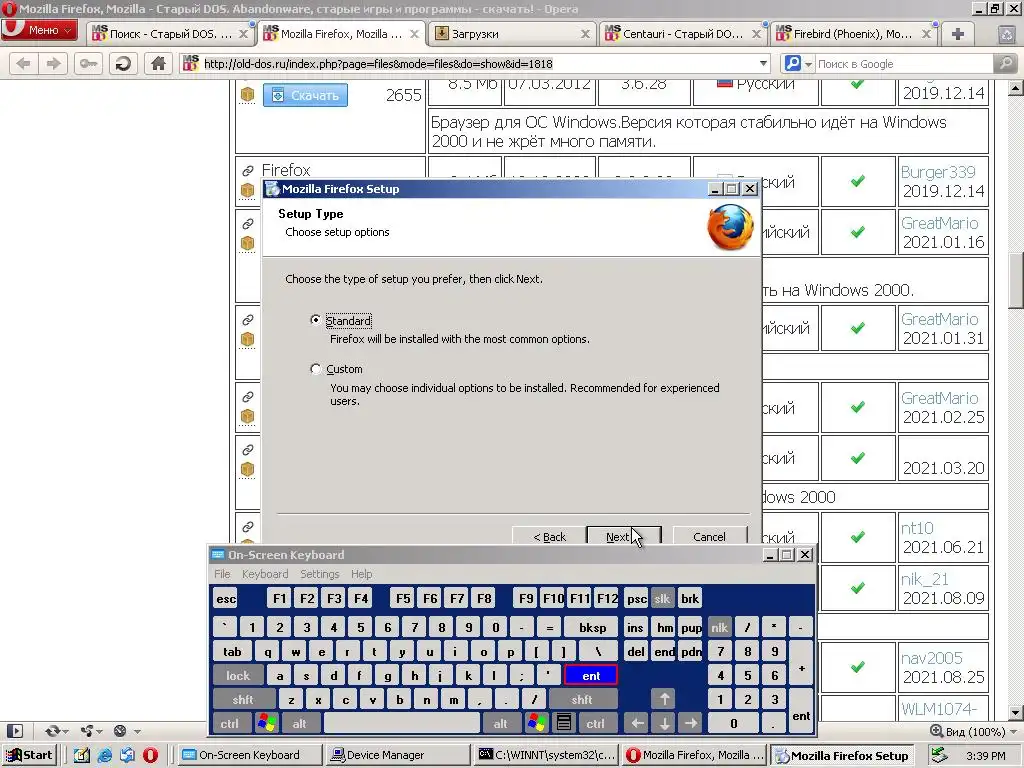The width and height of the screenshot is (1024, 768).
Task: Go to Opera home page icon
Action: (158, 63)
